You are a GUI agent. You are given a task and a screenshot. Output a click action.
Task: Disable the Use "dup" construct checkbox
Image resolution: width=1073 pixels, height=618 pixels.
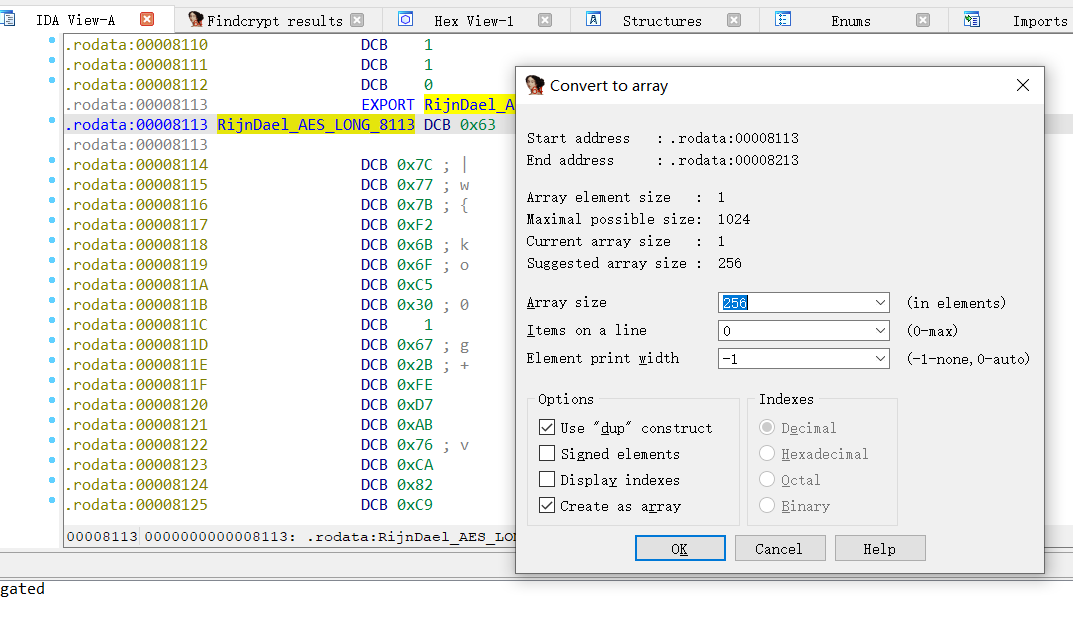click(547, 428)
